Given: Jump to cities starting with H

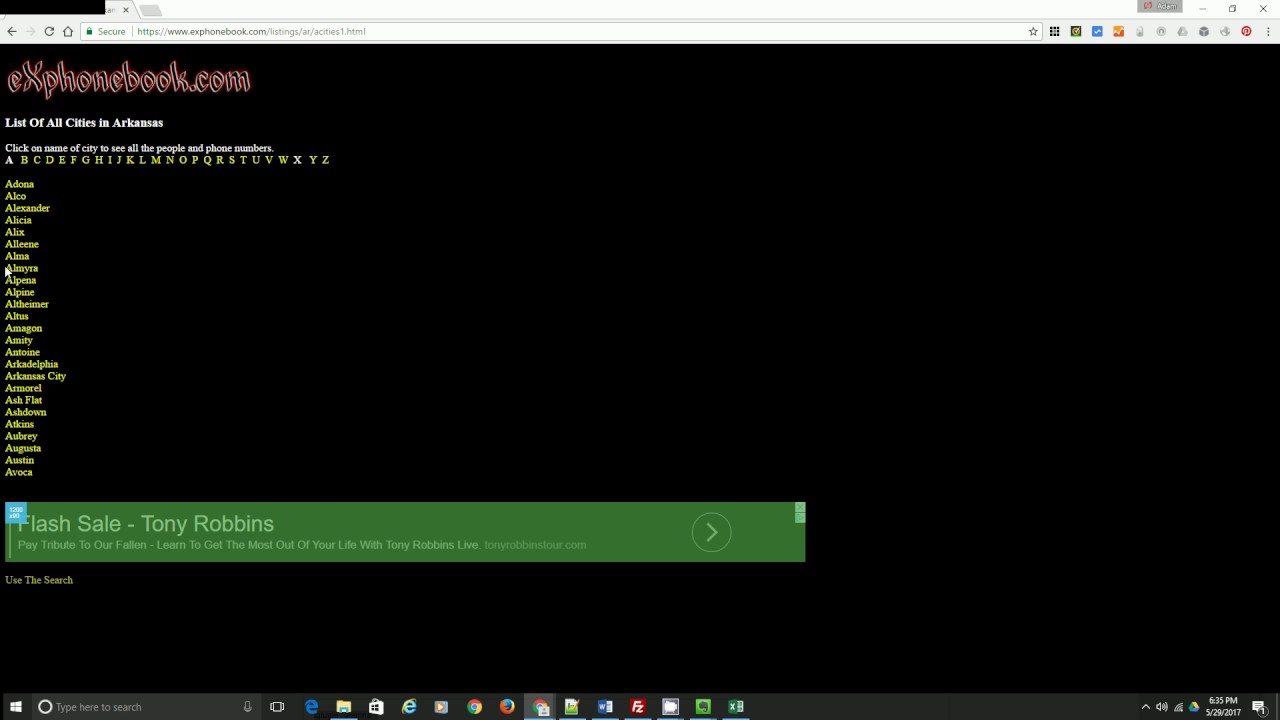Looking at the screenshot, I should 98,160.
